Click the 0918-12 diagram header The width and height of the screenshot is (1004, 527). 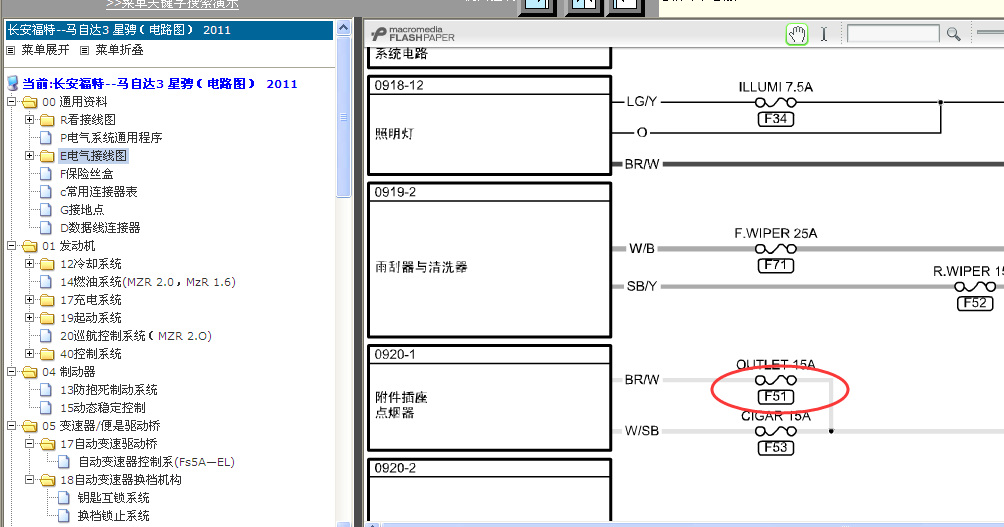490,85
